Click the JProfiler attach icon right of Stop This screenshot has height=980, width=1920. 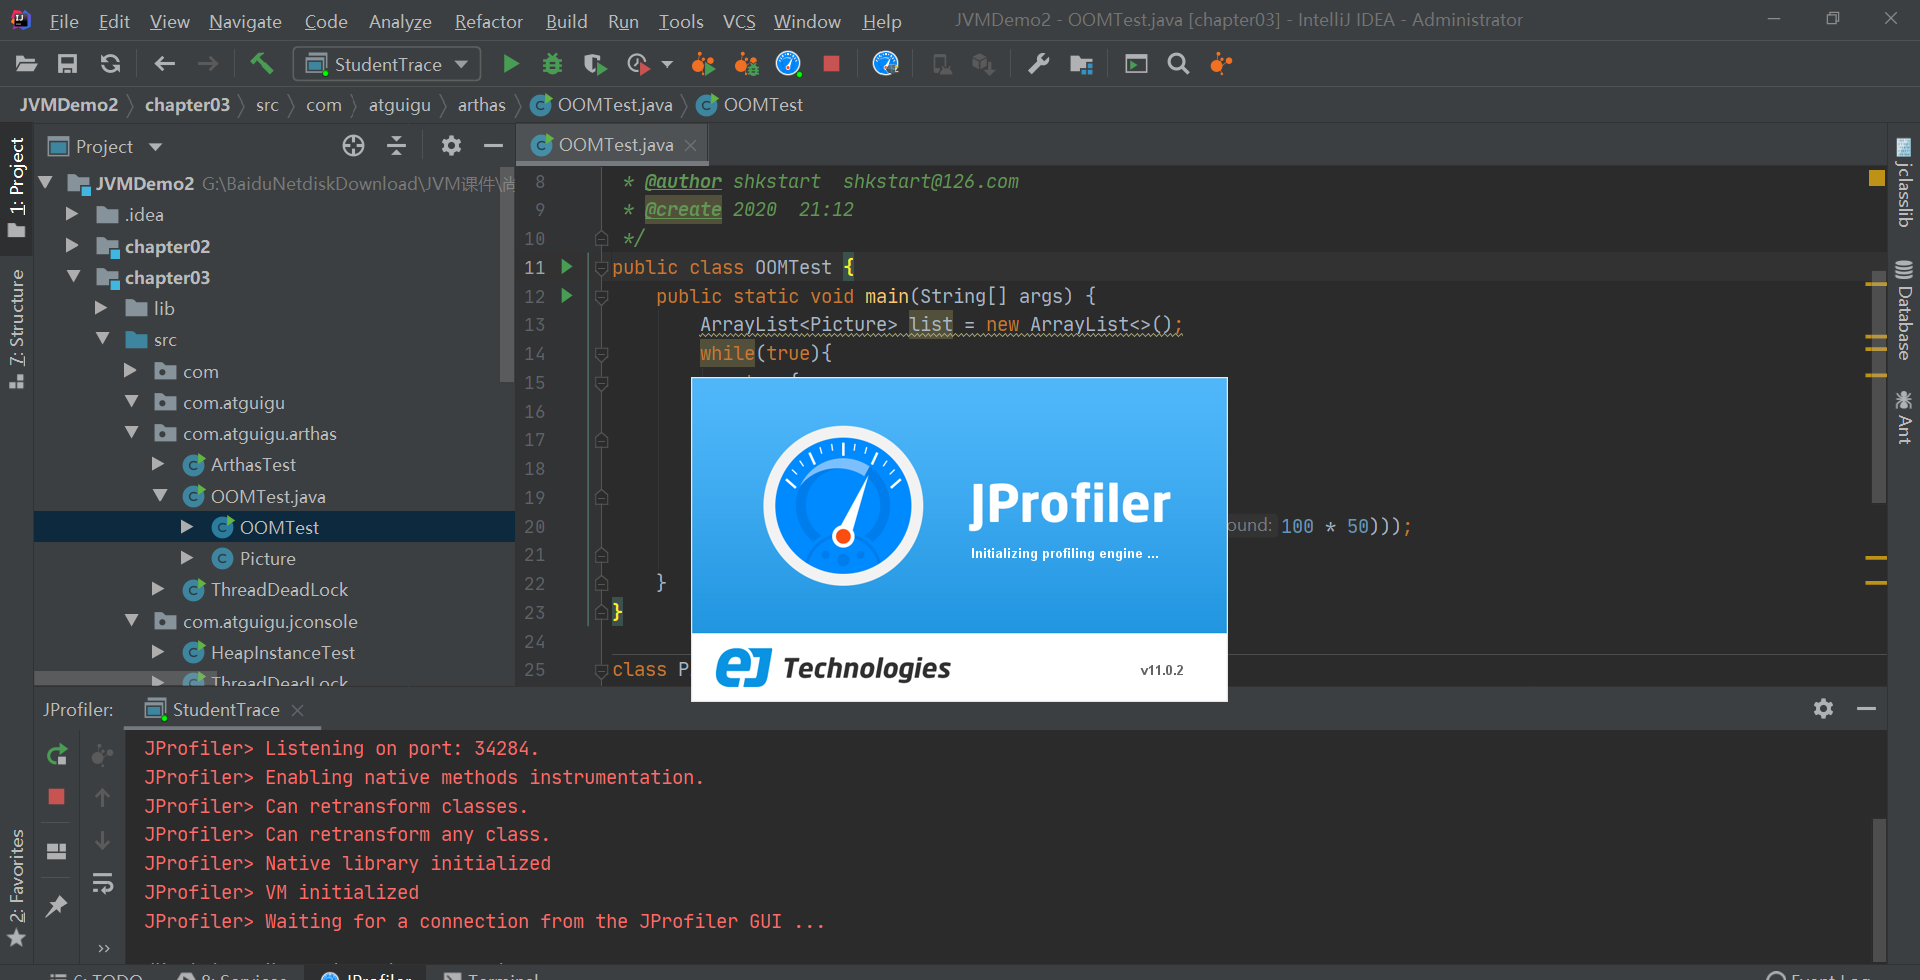[x=886, y=65]
